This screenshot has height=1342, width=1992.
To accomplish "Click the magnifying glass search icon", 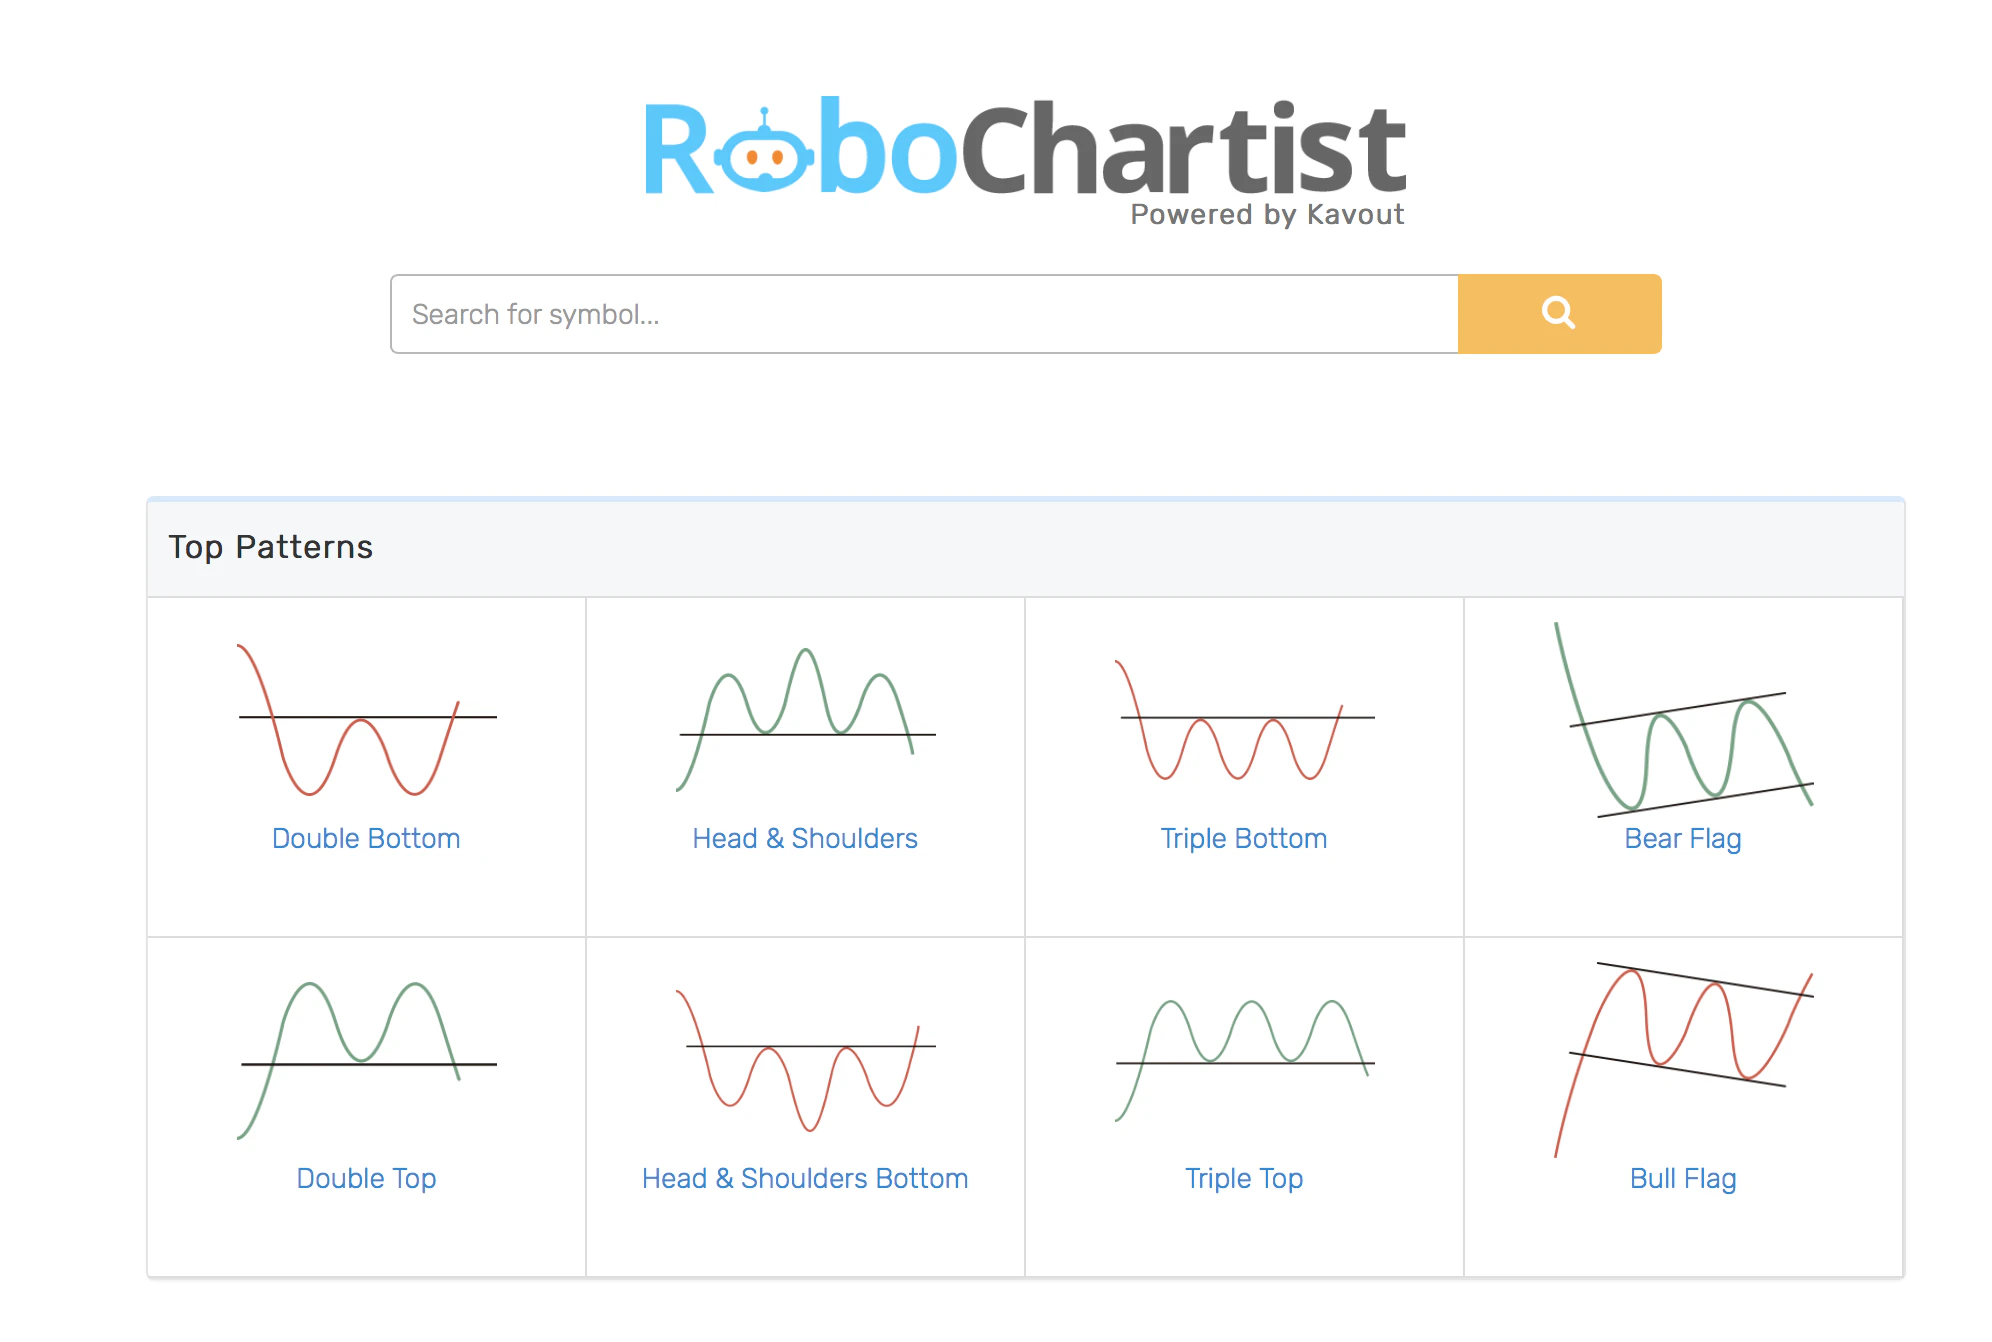I will pyautogui.click(x=1558, y=313).
